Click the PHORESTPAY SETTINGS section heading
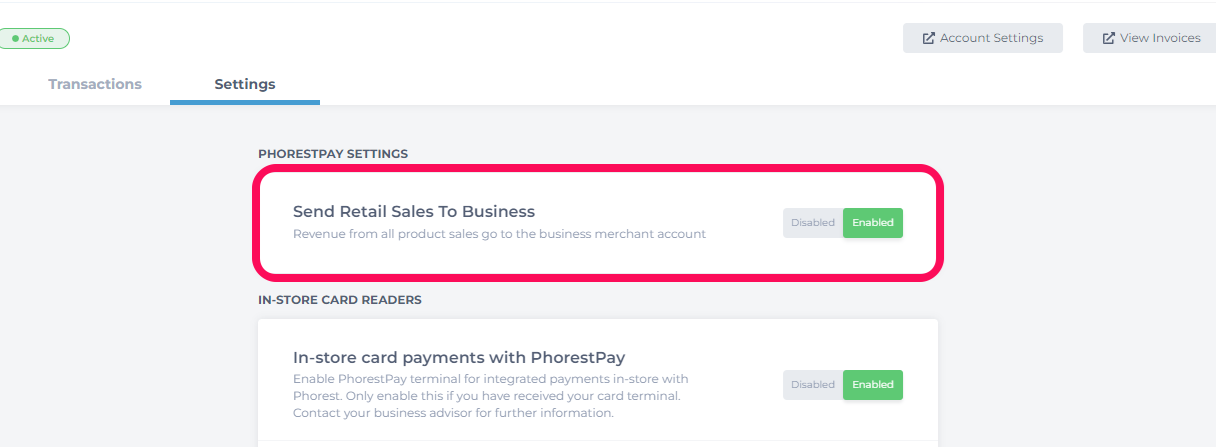 pos(333,154)
